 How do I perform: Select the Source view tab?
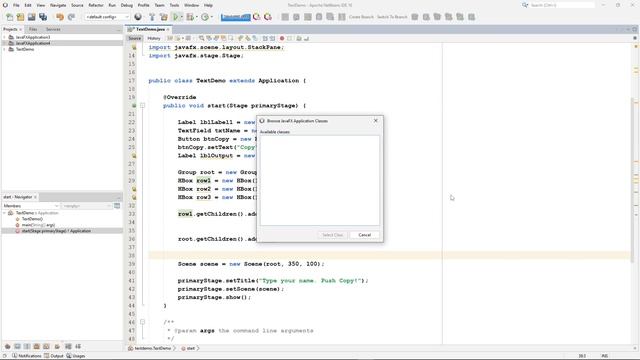click(x=135, y=38)
